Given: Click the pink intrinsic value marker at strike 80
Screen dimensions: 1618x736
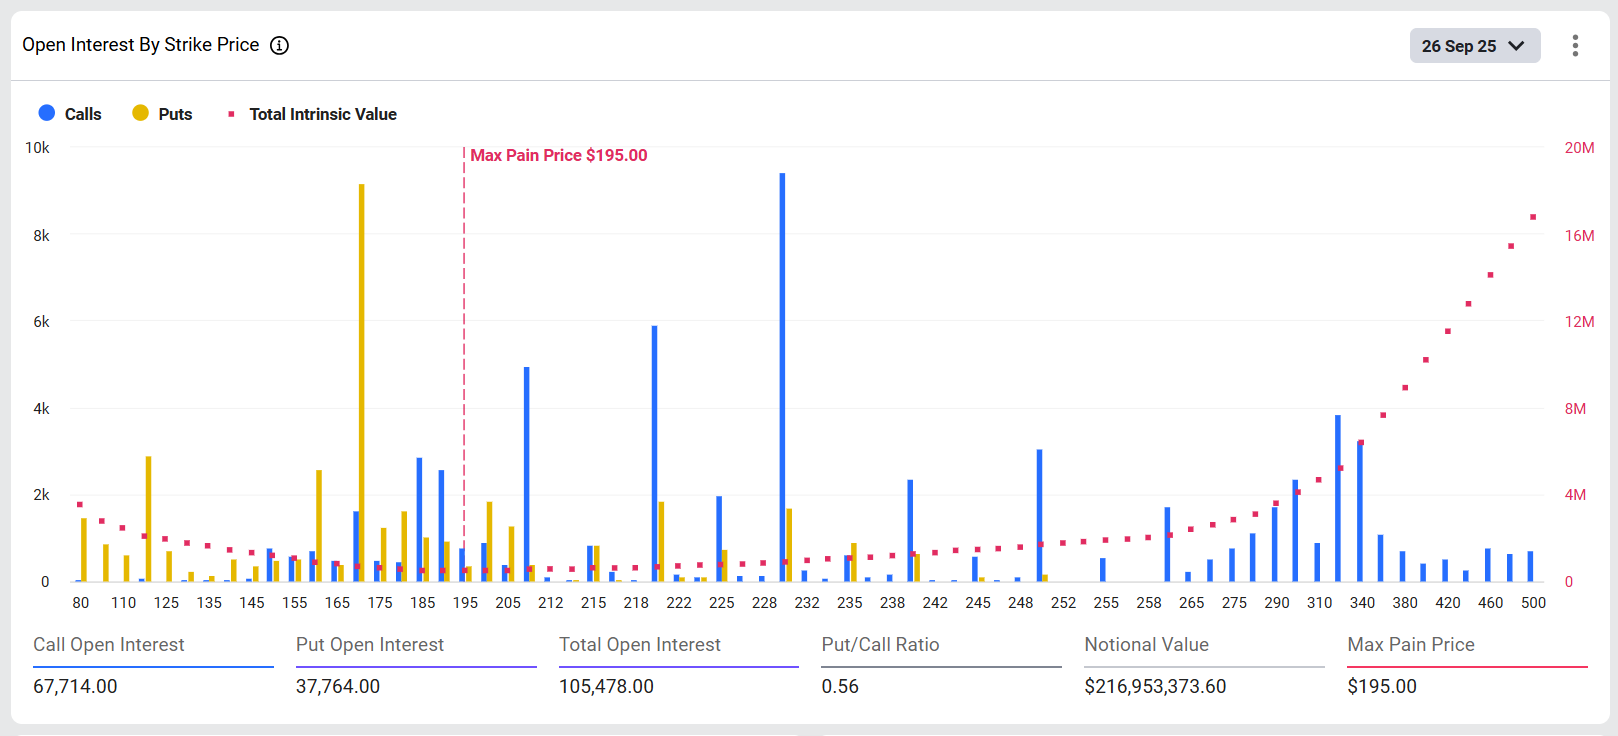Looking at the screenshot, I should click(80, 504).
